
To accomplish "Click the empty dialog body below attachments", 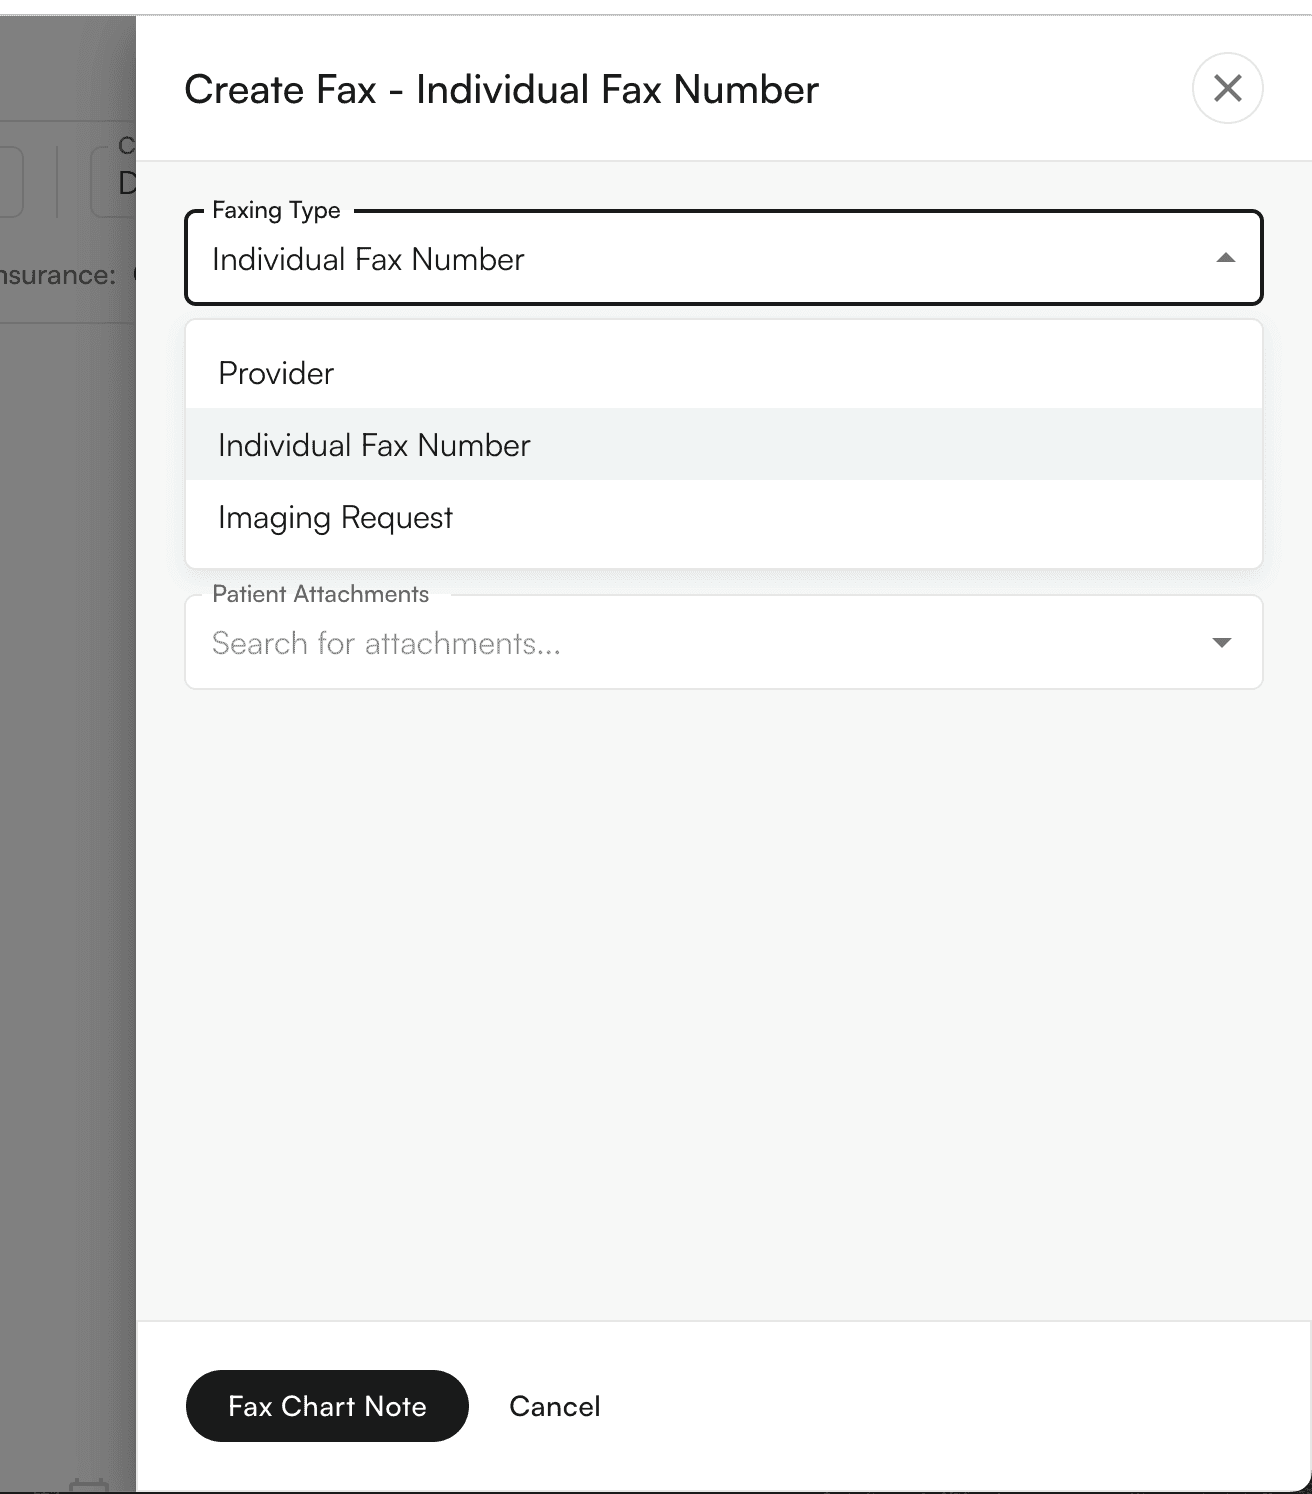I will 723,1000.
